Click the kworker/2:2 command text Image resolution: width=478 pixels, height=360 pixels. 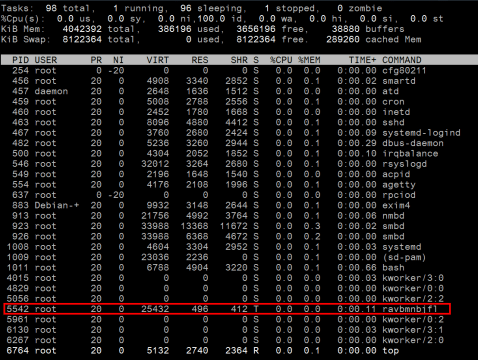point(413,299)
